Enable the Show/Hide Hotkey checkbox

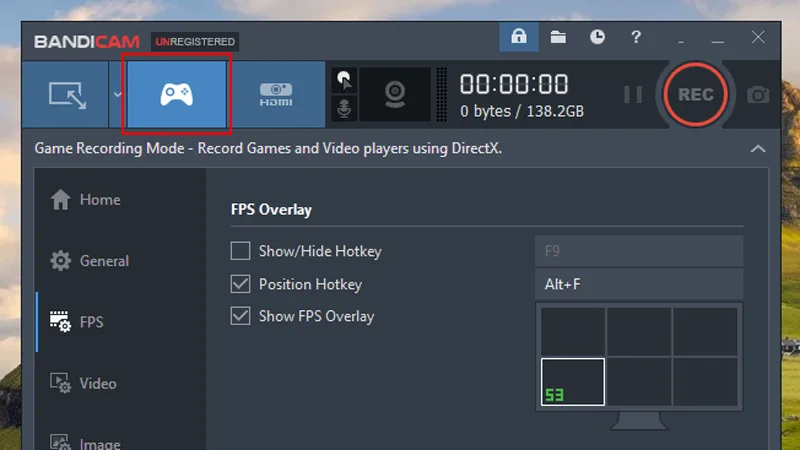click(240, 251)
